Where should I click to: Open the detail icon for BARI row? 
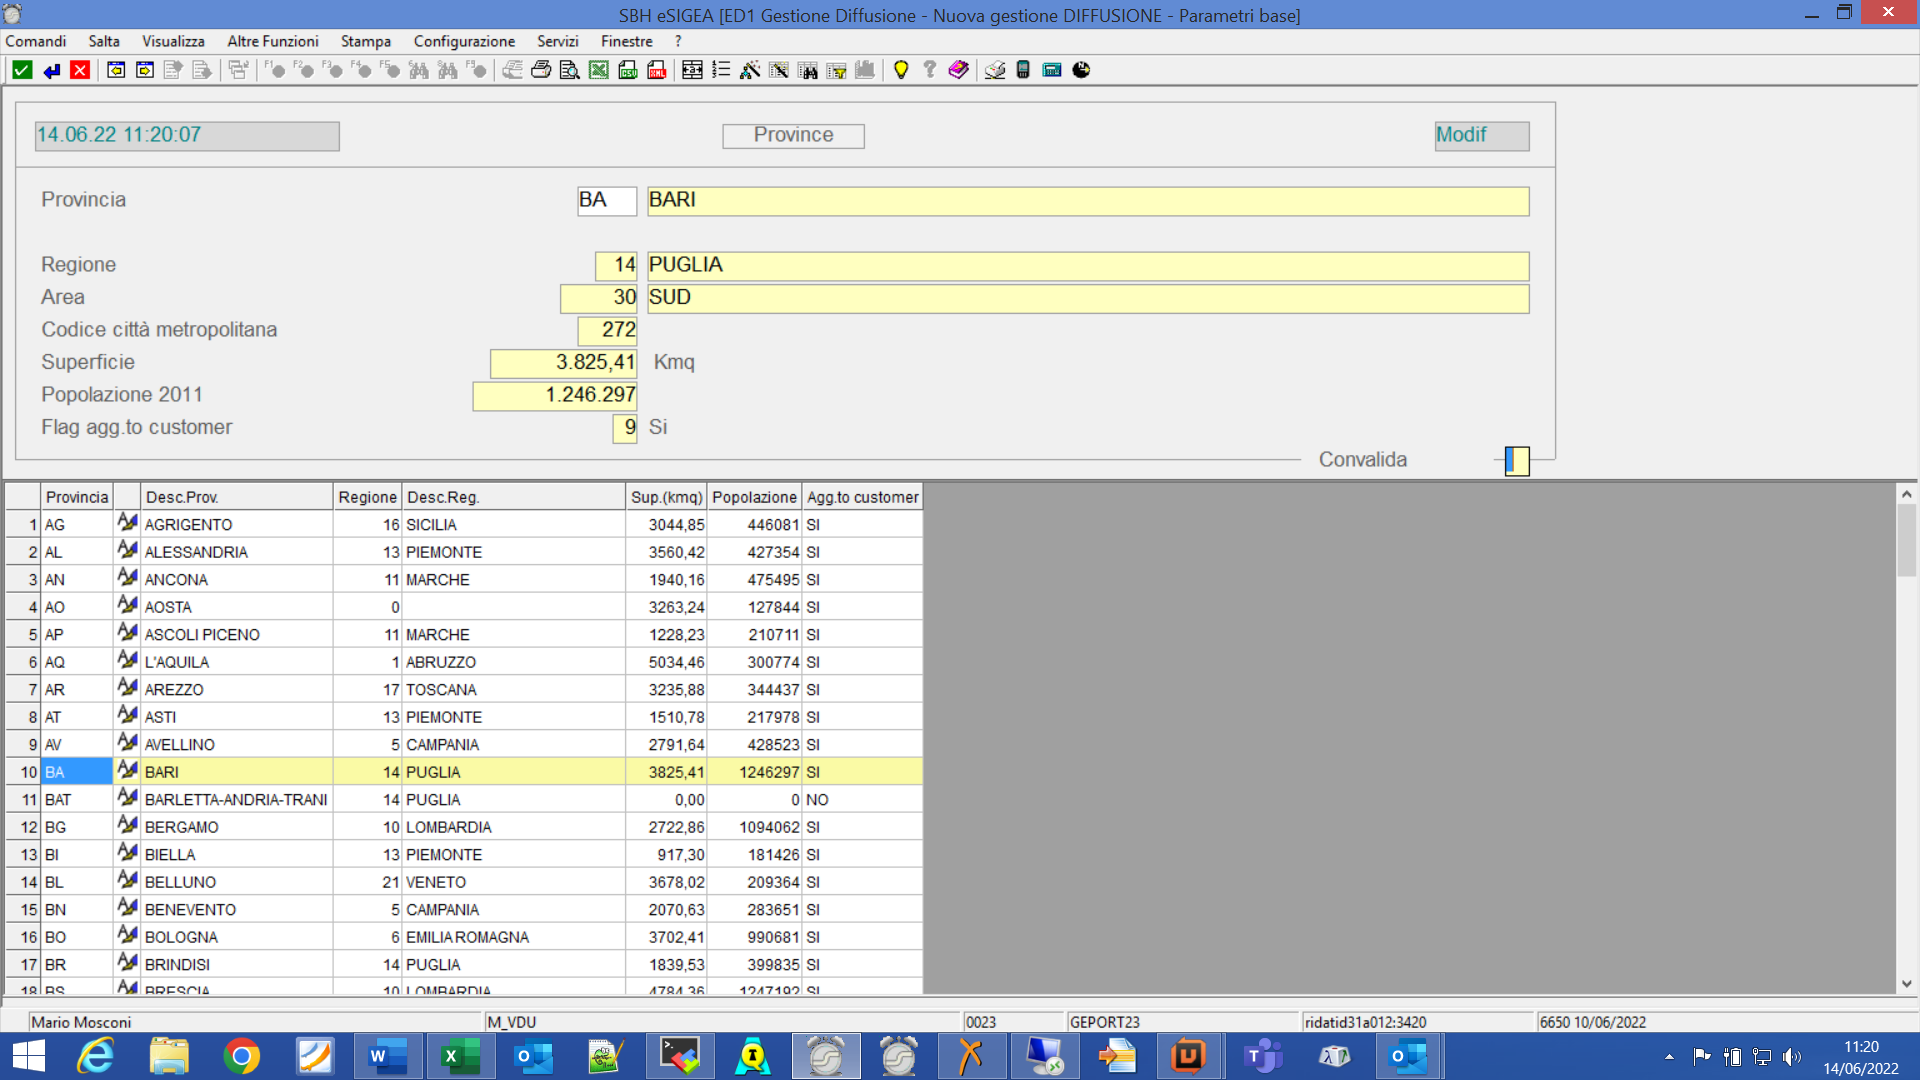127,771
